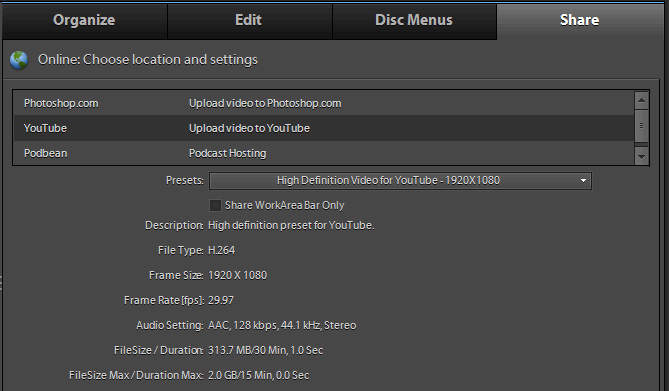Click the File Type value H.264
The width and height of the screenshot is (669, 391).
click(221, 250)
